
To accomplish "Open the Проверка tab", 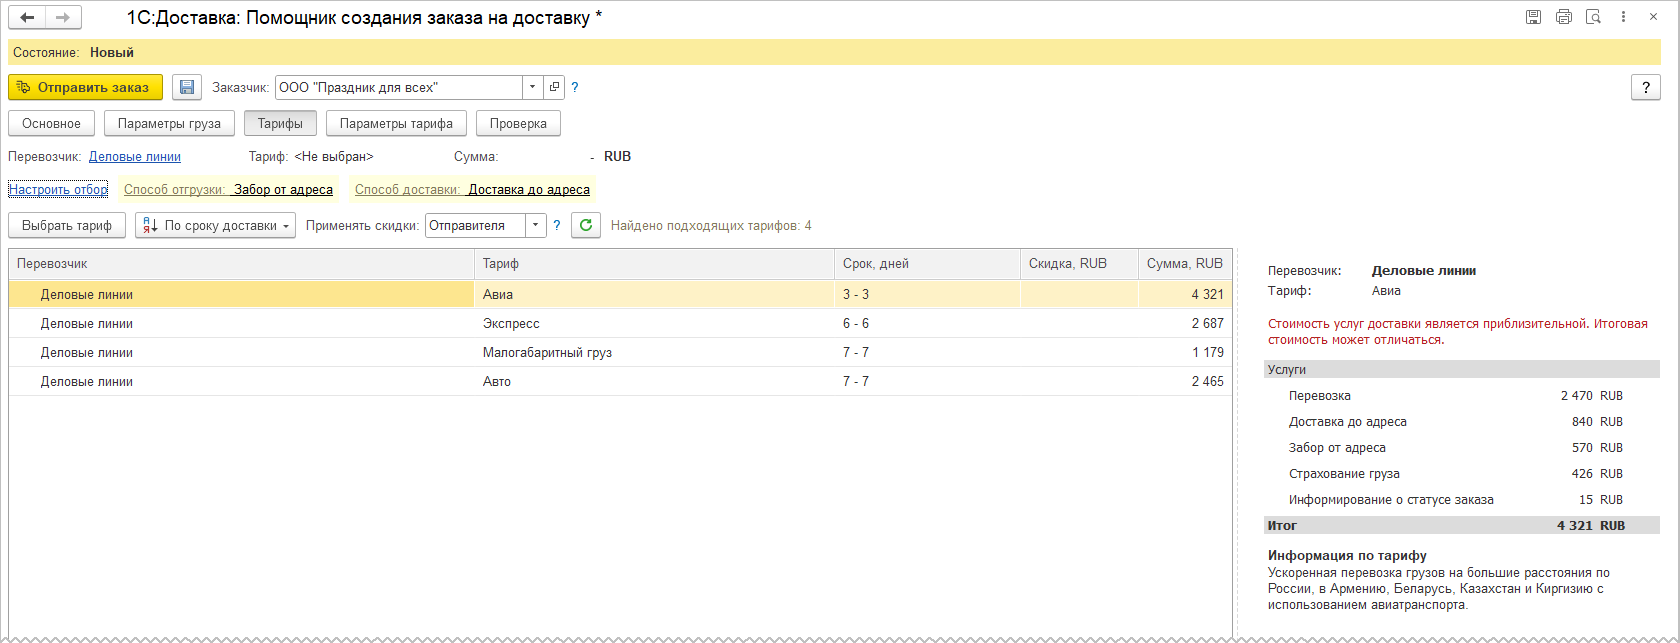I will pos(518,124).
